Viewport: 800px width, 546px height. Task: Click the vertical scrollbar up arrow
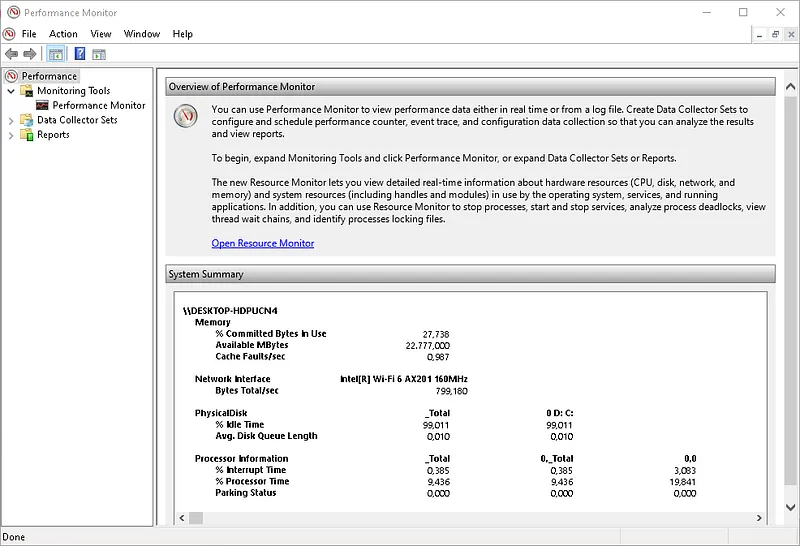[x=790, y=86]
